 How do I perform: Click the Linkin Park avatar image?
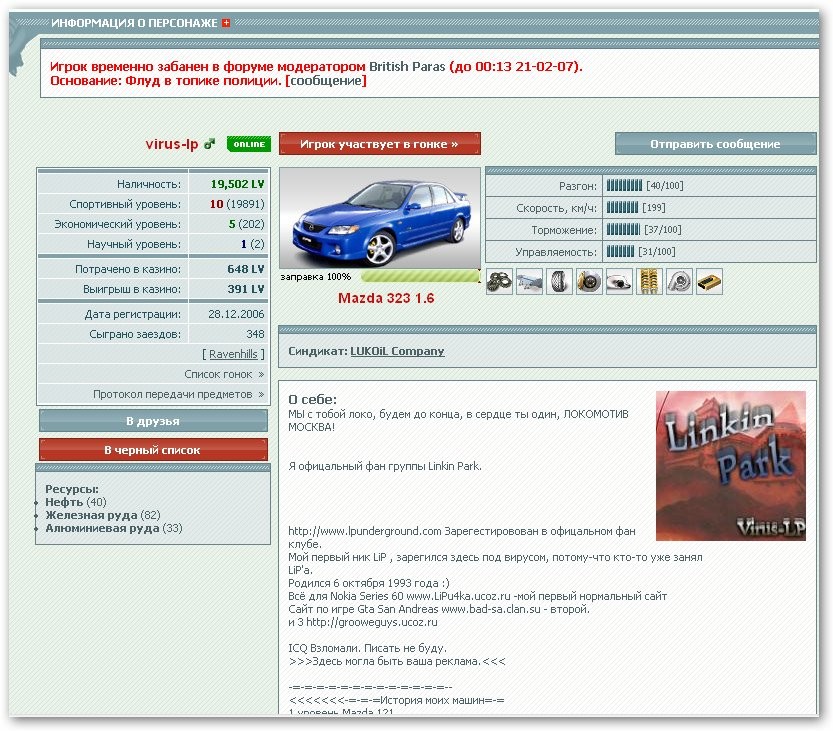pos(731,466)
